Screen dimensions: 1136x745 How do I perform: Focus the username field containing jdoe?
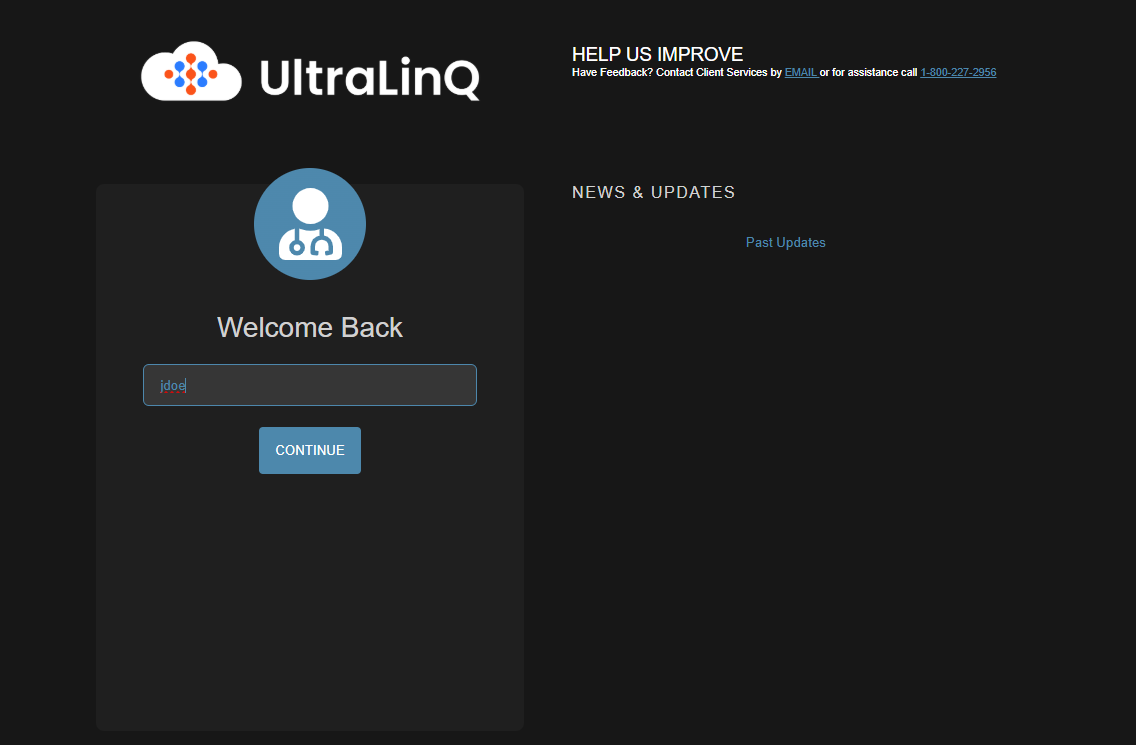[x=310, y=385]
